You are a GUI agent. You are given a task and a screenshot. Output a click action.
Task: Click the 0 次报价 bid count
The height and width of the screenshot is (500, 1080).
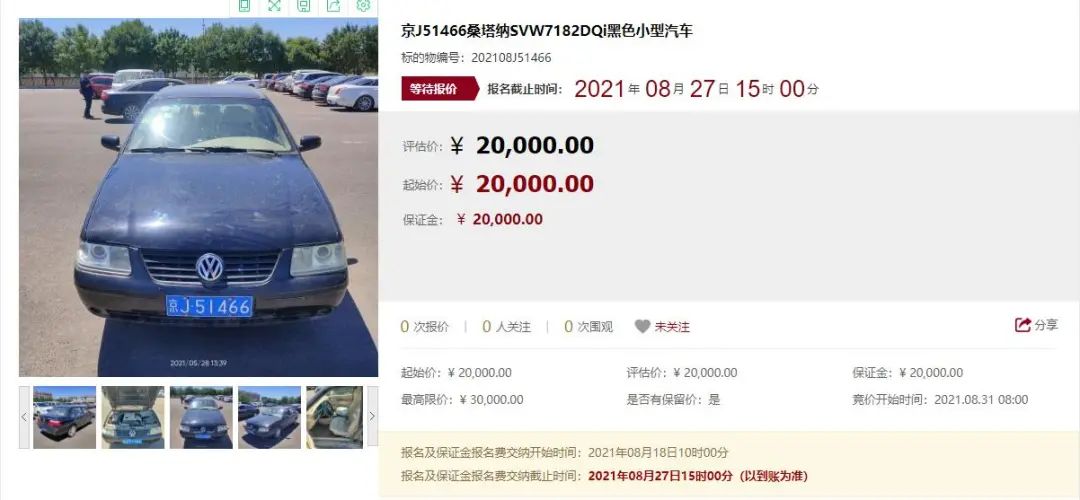coord(424,326)
